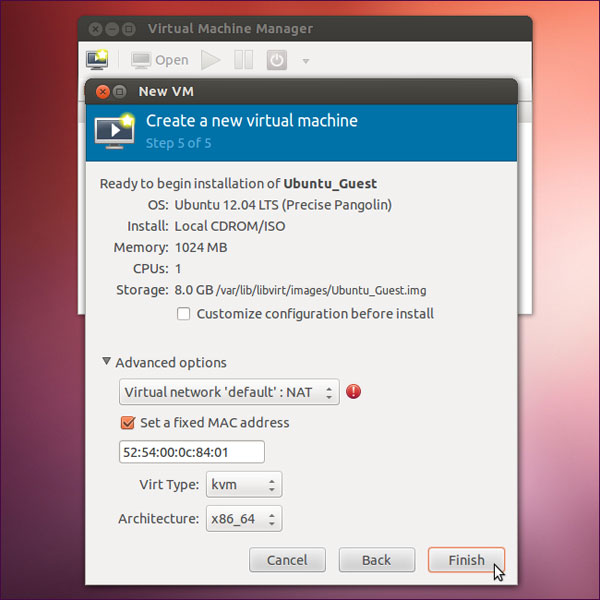Click the 'Ubuntu 12.04 LTS (Precise Pangolin)' text
The height and width of the screenshot is (600, 600).
[283, 205]
